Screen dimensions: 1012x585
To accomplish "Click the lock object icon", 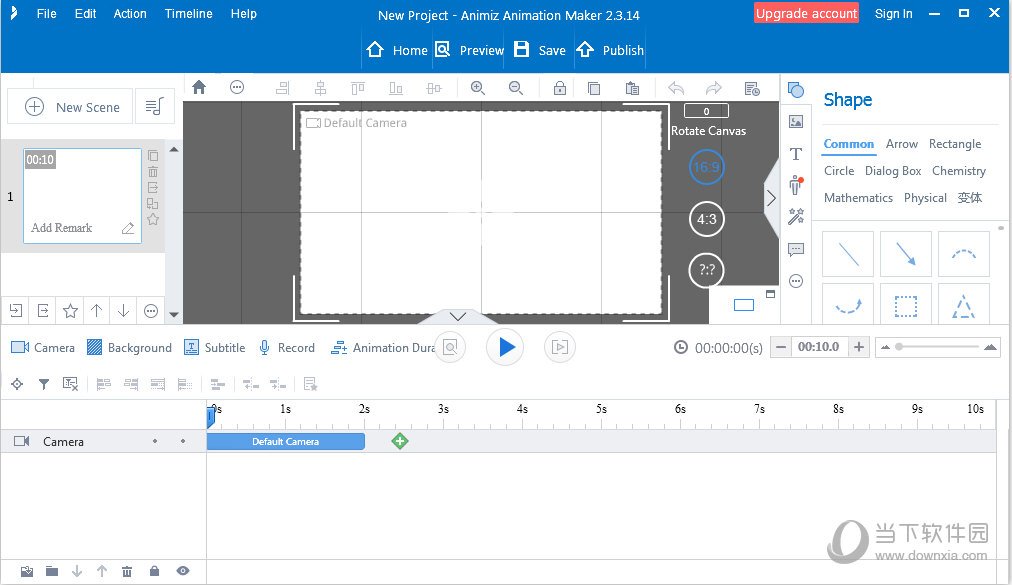I will point(560,88).
